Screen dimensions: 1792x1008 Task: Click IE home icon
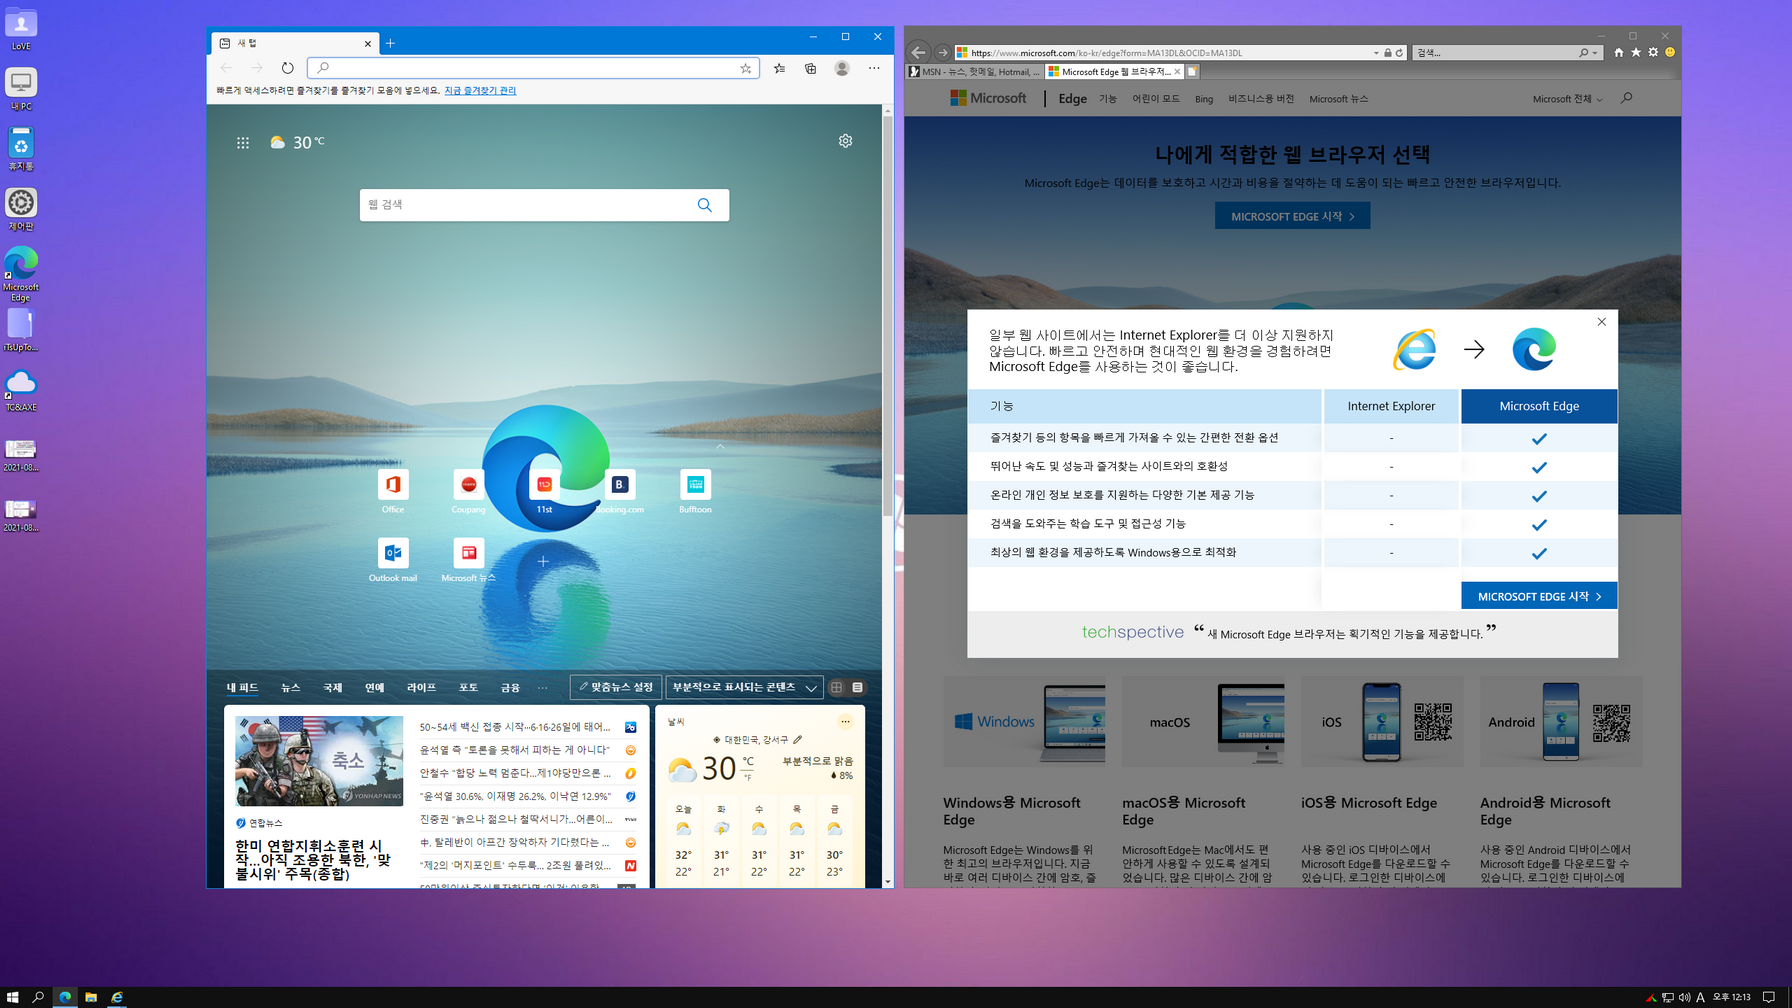coord(1619,52)
